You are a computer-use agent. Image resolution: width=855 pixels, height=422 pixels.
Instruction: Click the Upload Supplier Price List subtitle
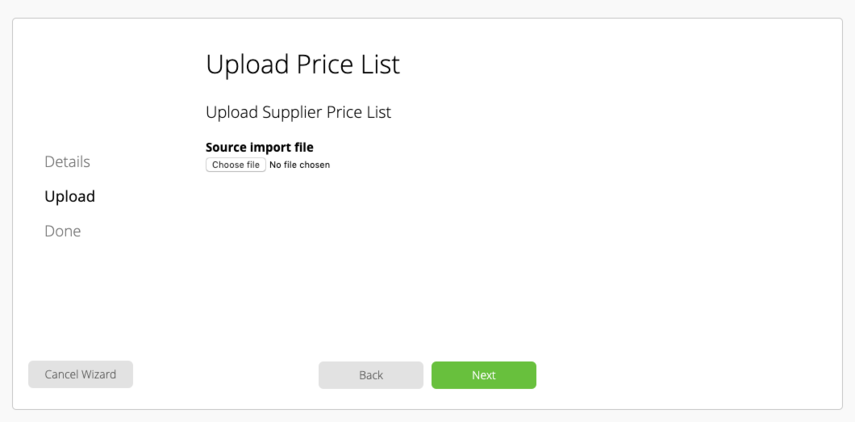(298, 112)
